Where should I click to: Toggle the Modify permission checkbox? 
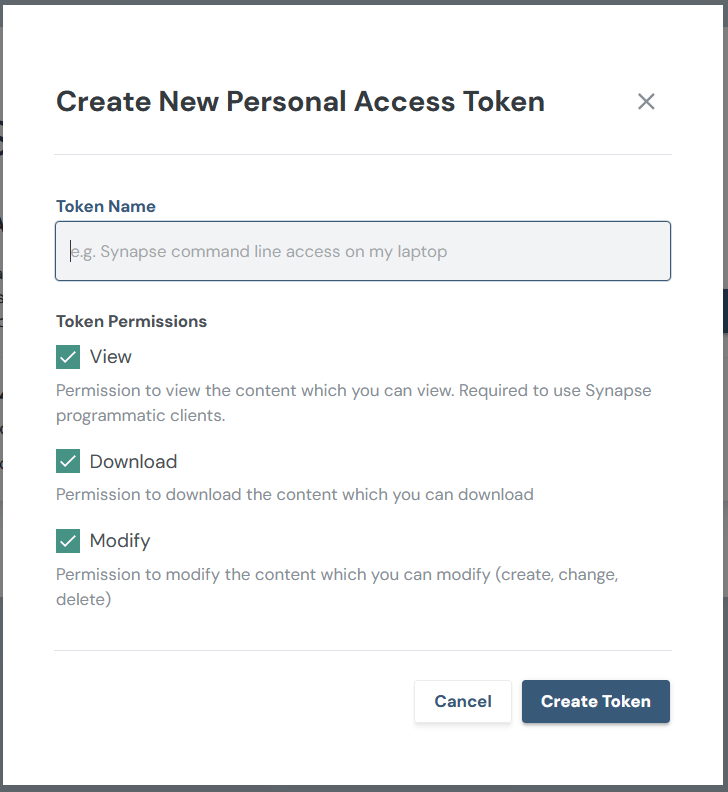68,541
